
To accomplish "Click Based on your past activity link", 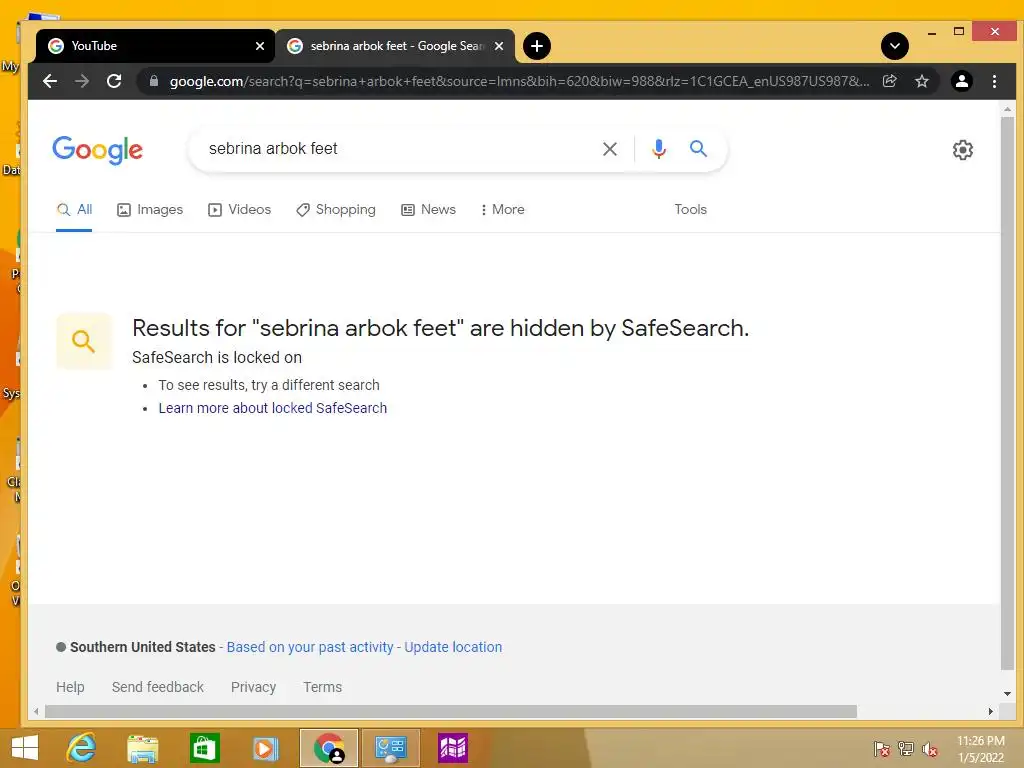I will pos(310,647).
